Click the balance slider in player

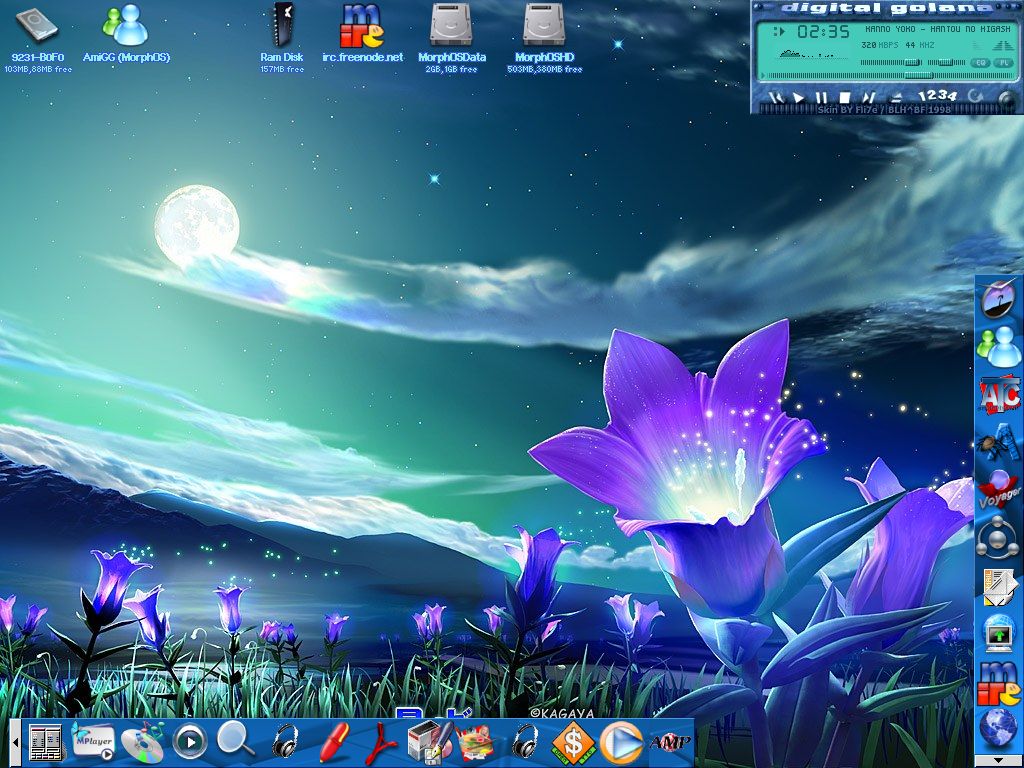point(946,63)
